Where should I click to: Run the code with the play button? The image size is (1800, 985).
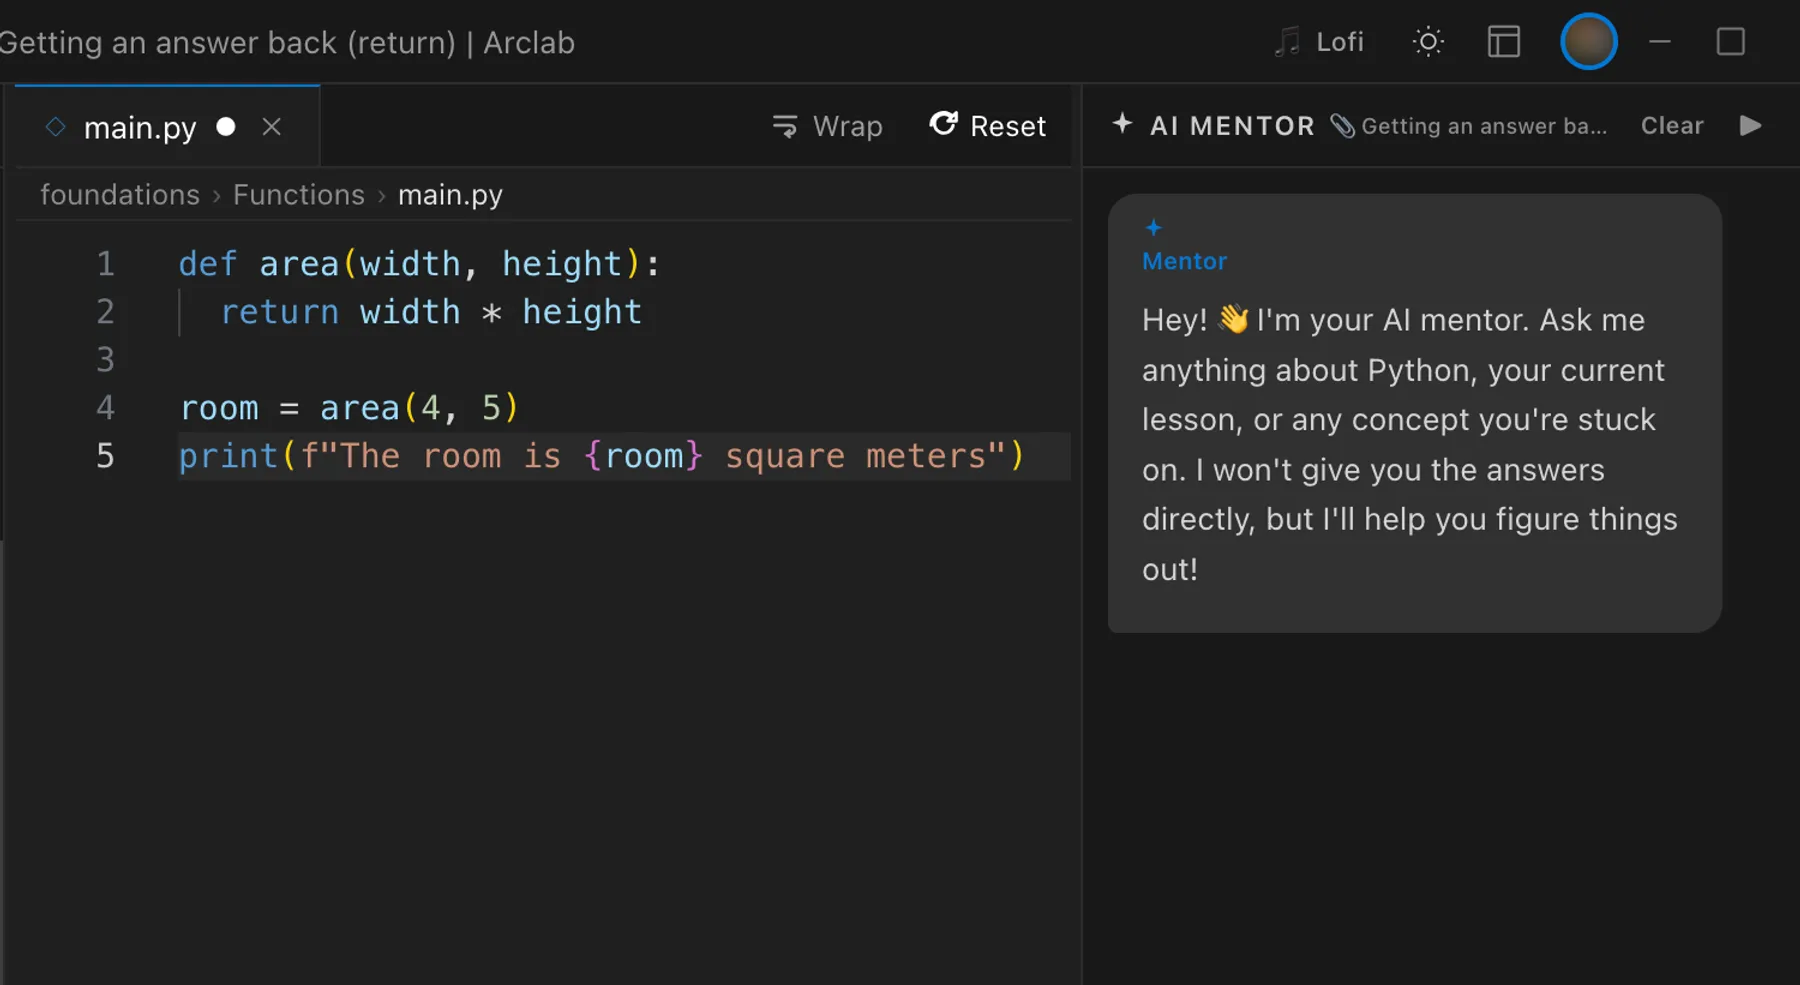pyautogui.click(x=1750, y=126)
